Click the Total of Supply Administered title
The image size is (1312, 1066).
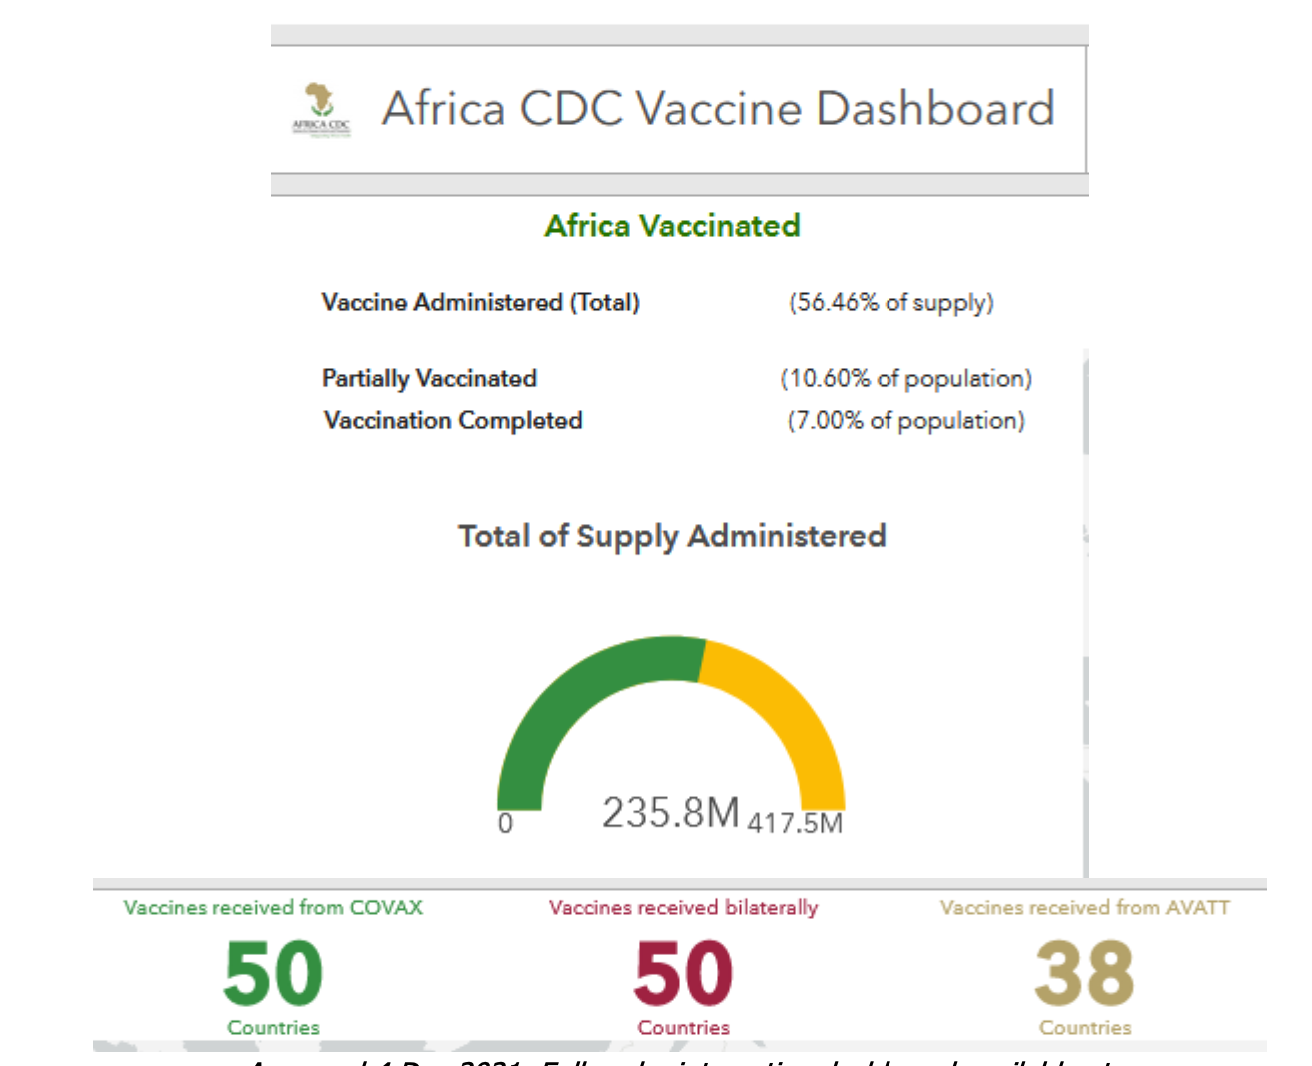click(672, 536)
